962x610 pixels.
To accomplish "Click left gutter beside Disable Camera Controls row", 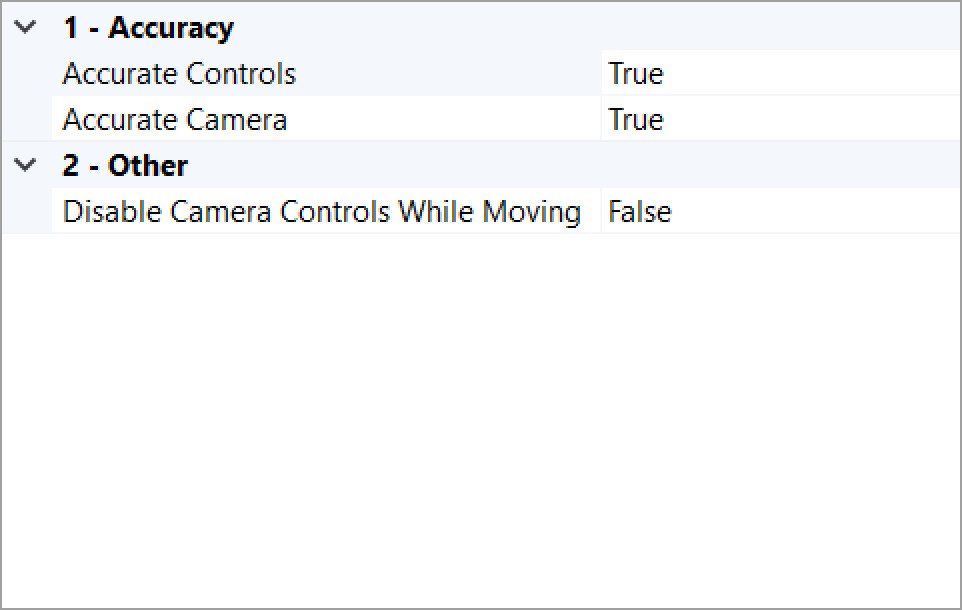I will pos(26,212).
